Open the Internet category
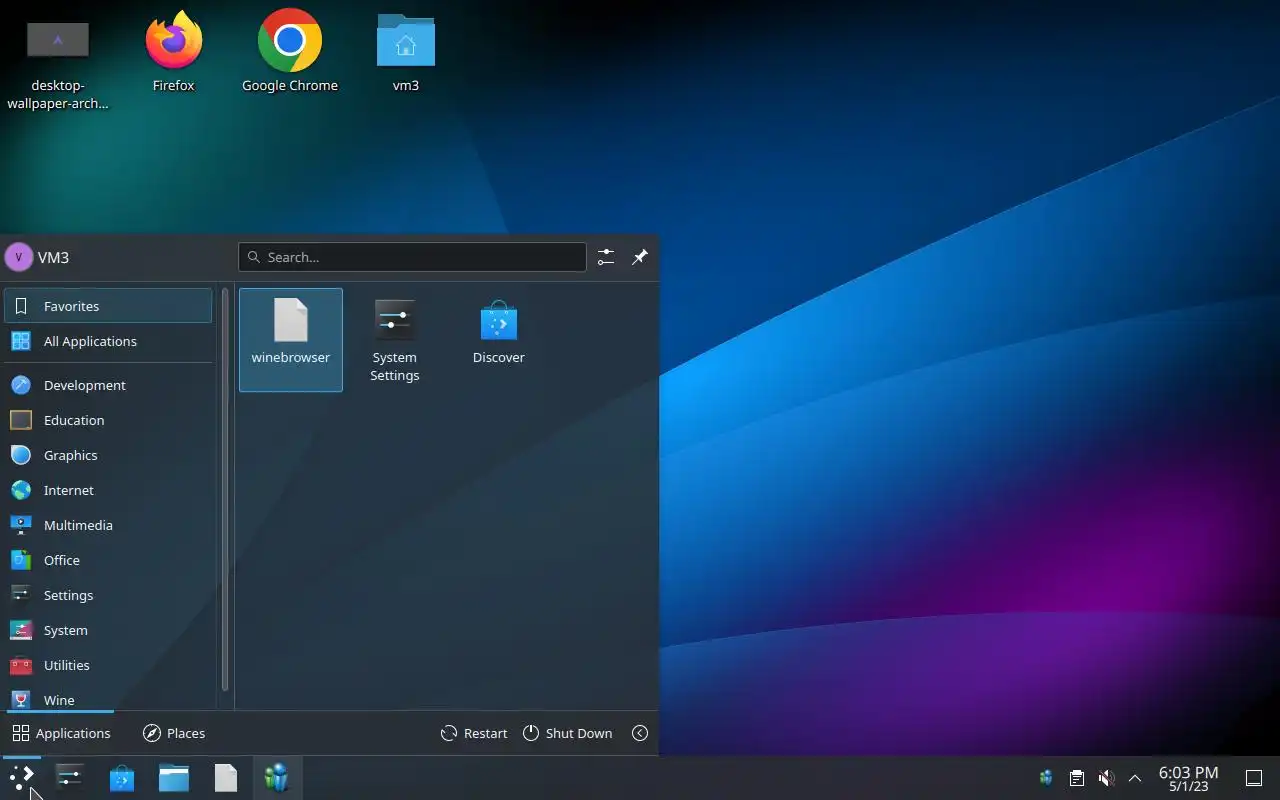This screenshot has width=1280, height=800. coord(108,490)
